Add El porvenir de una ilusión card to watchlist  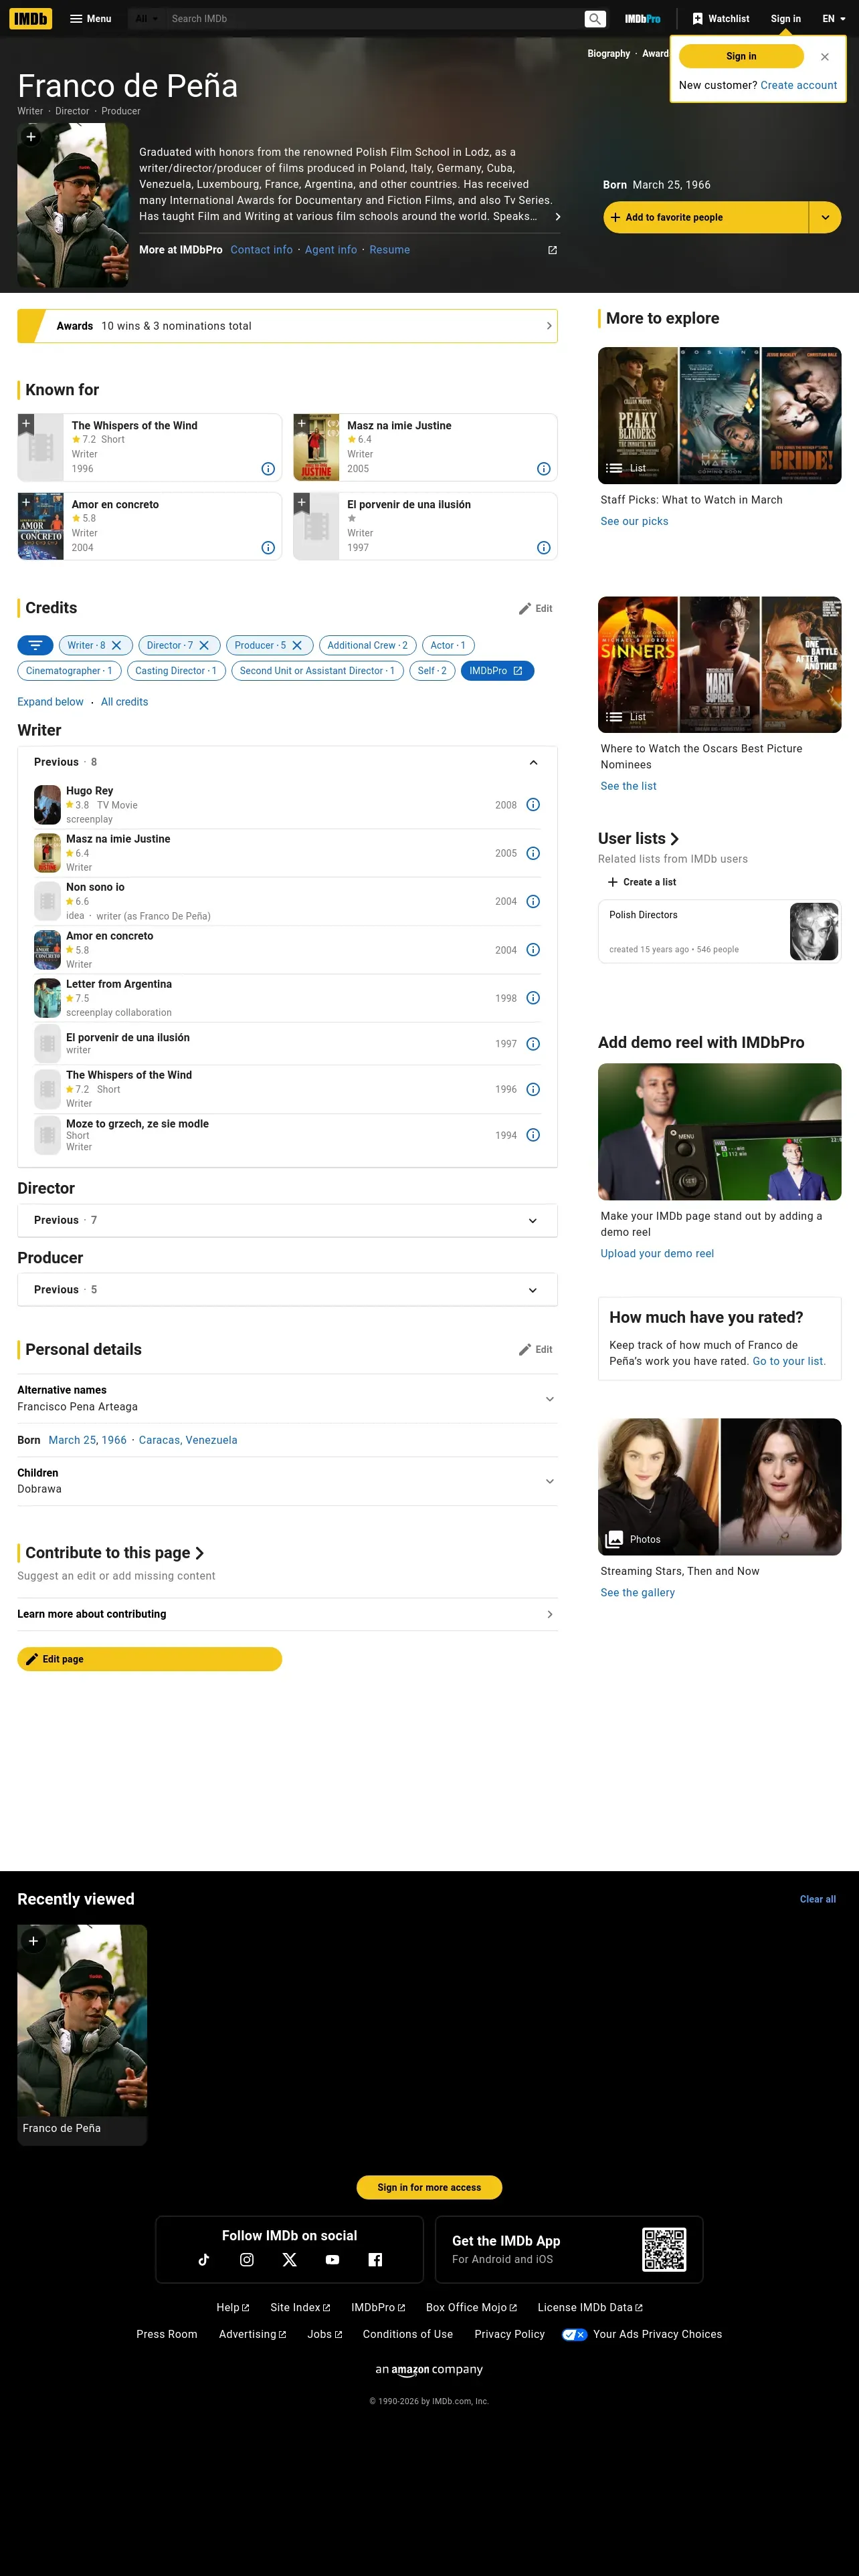[x=302, y=503]
